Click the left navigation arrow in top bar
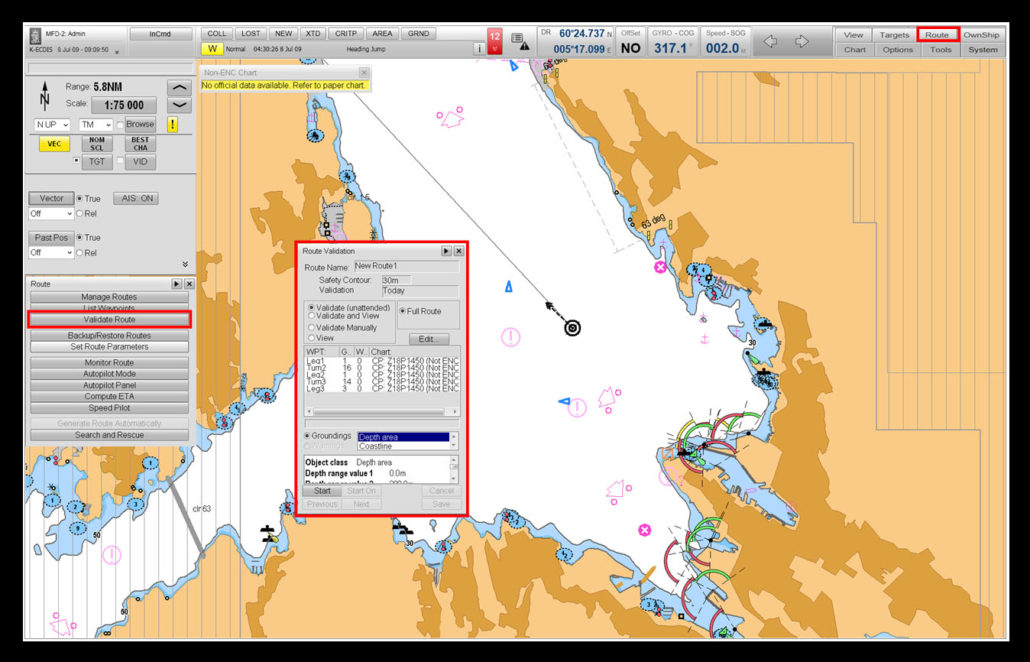 [771, 41]
